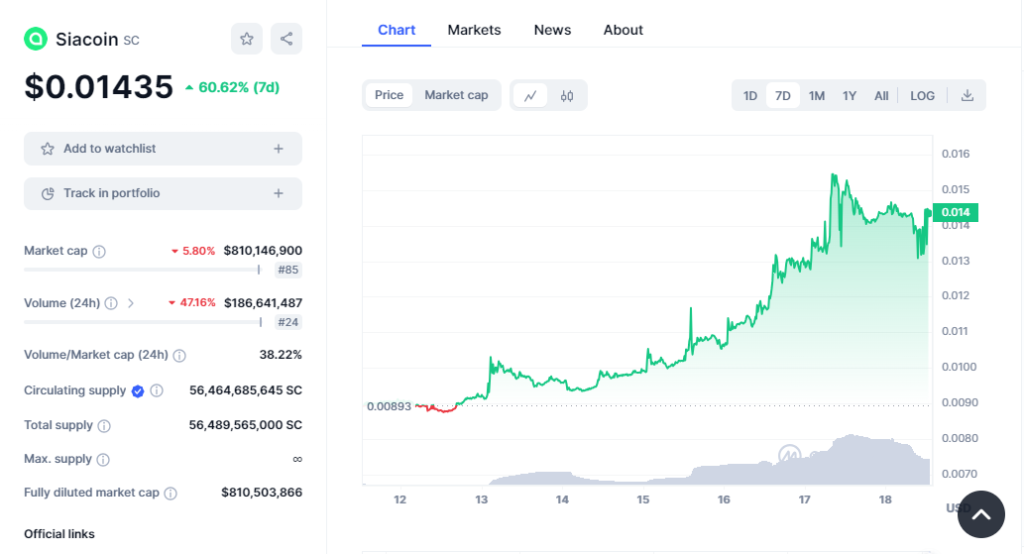Select the All time range
1024x554 pixels.
[881, 95]
